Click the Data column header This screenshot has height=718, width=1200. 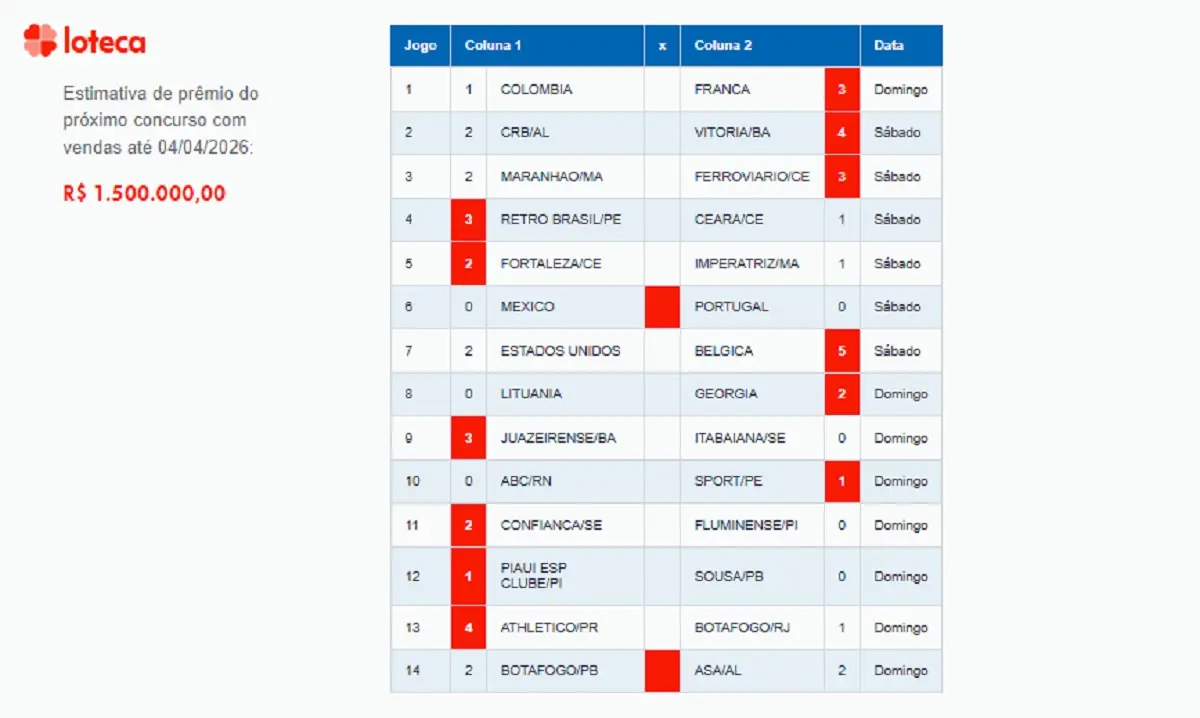coord(888,46)
